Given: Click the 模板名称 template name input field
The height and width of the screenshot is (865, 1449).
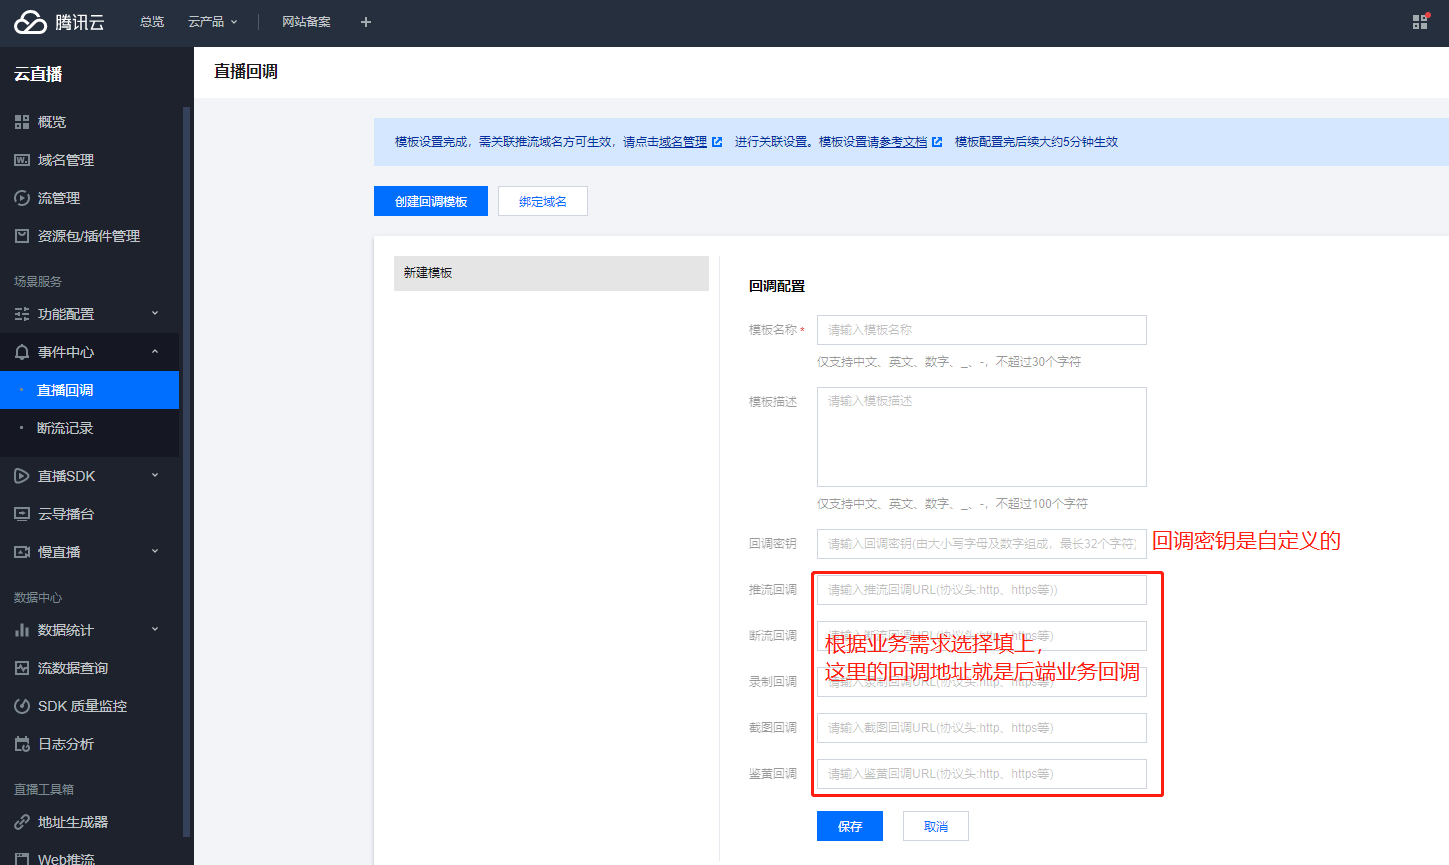Looking at the screenshot, I should coord(981,330).
